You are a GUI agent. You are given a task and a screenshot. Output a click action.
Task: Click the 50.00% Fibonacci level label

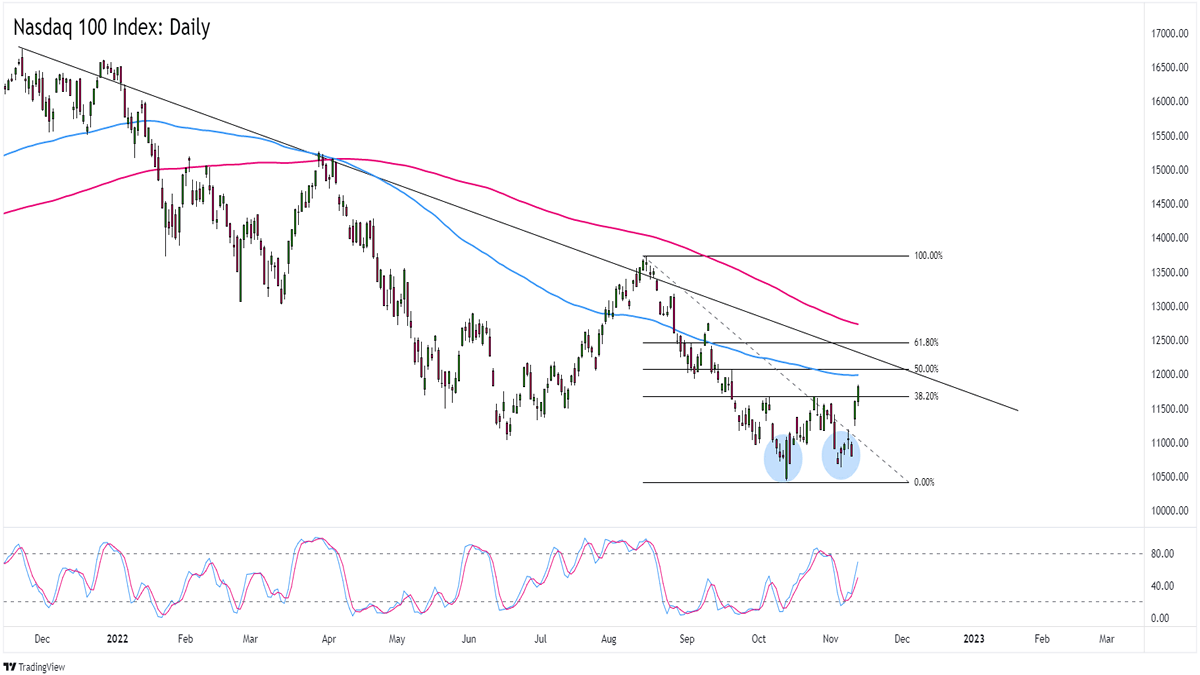tap(925, 370)
